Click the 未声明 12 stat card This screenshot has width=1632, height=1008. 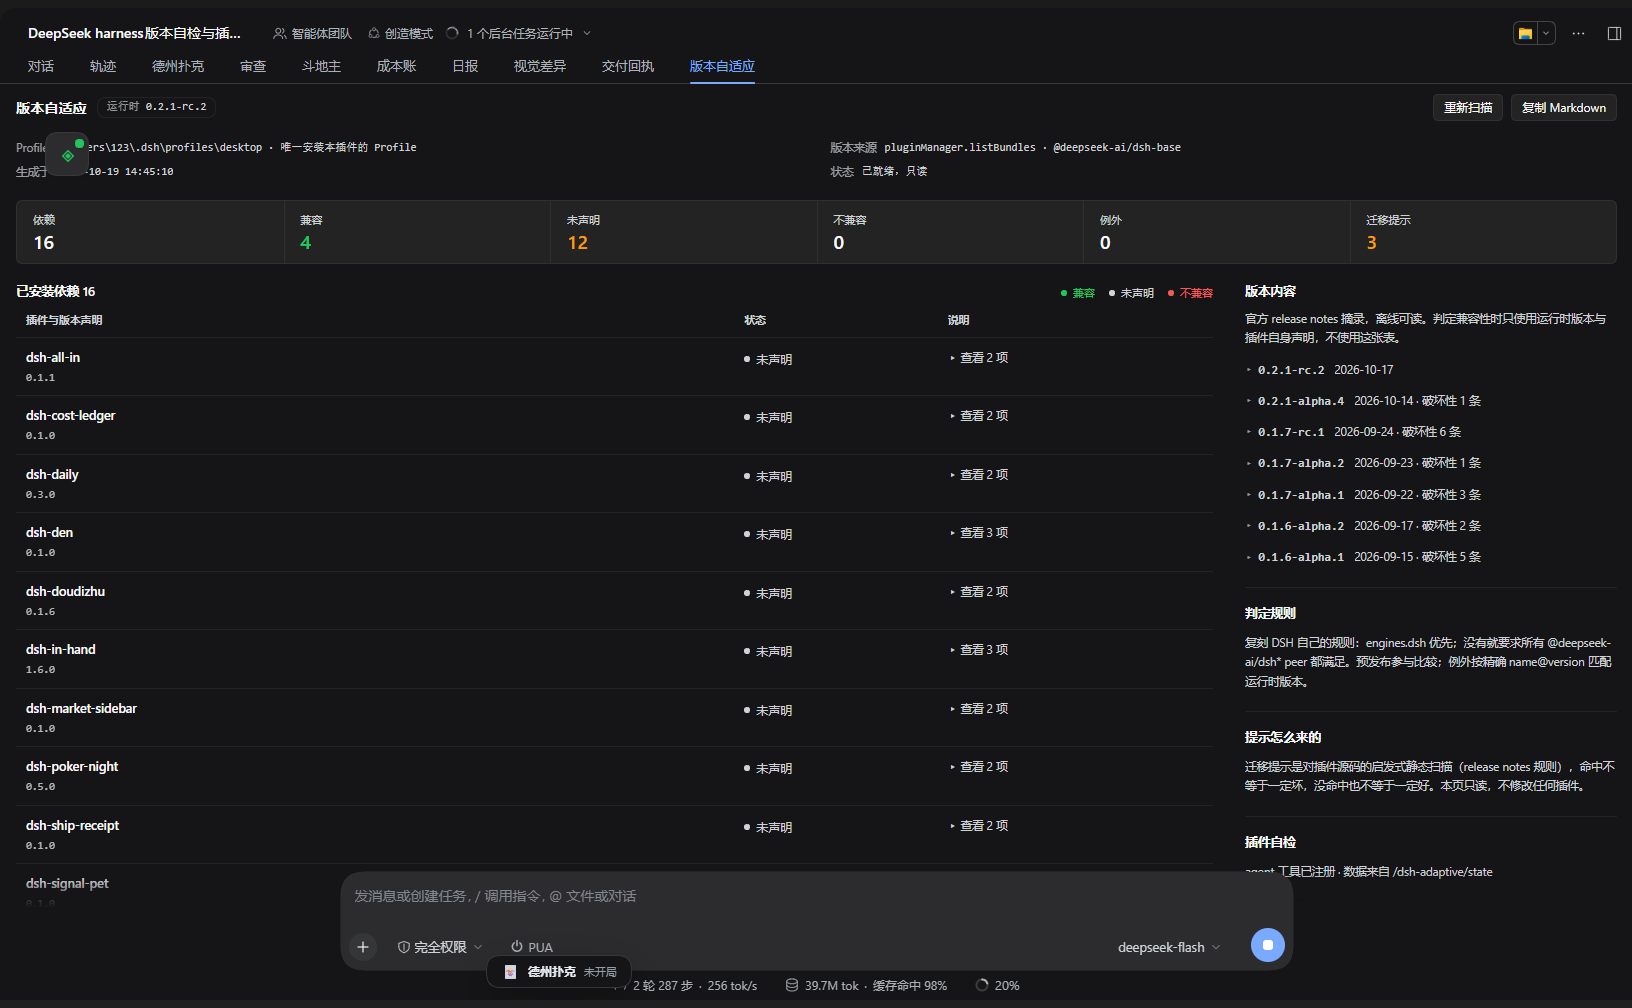pos(684,232)
